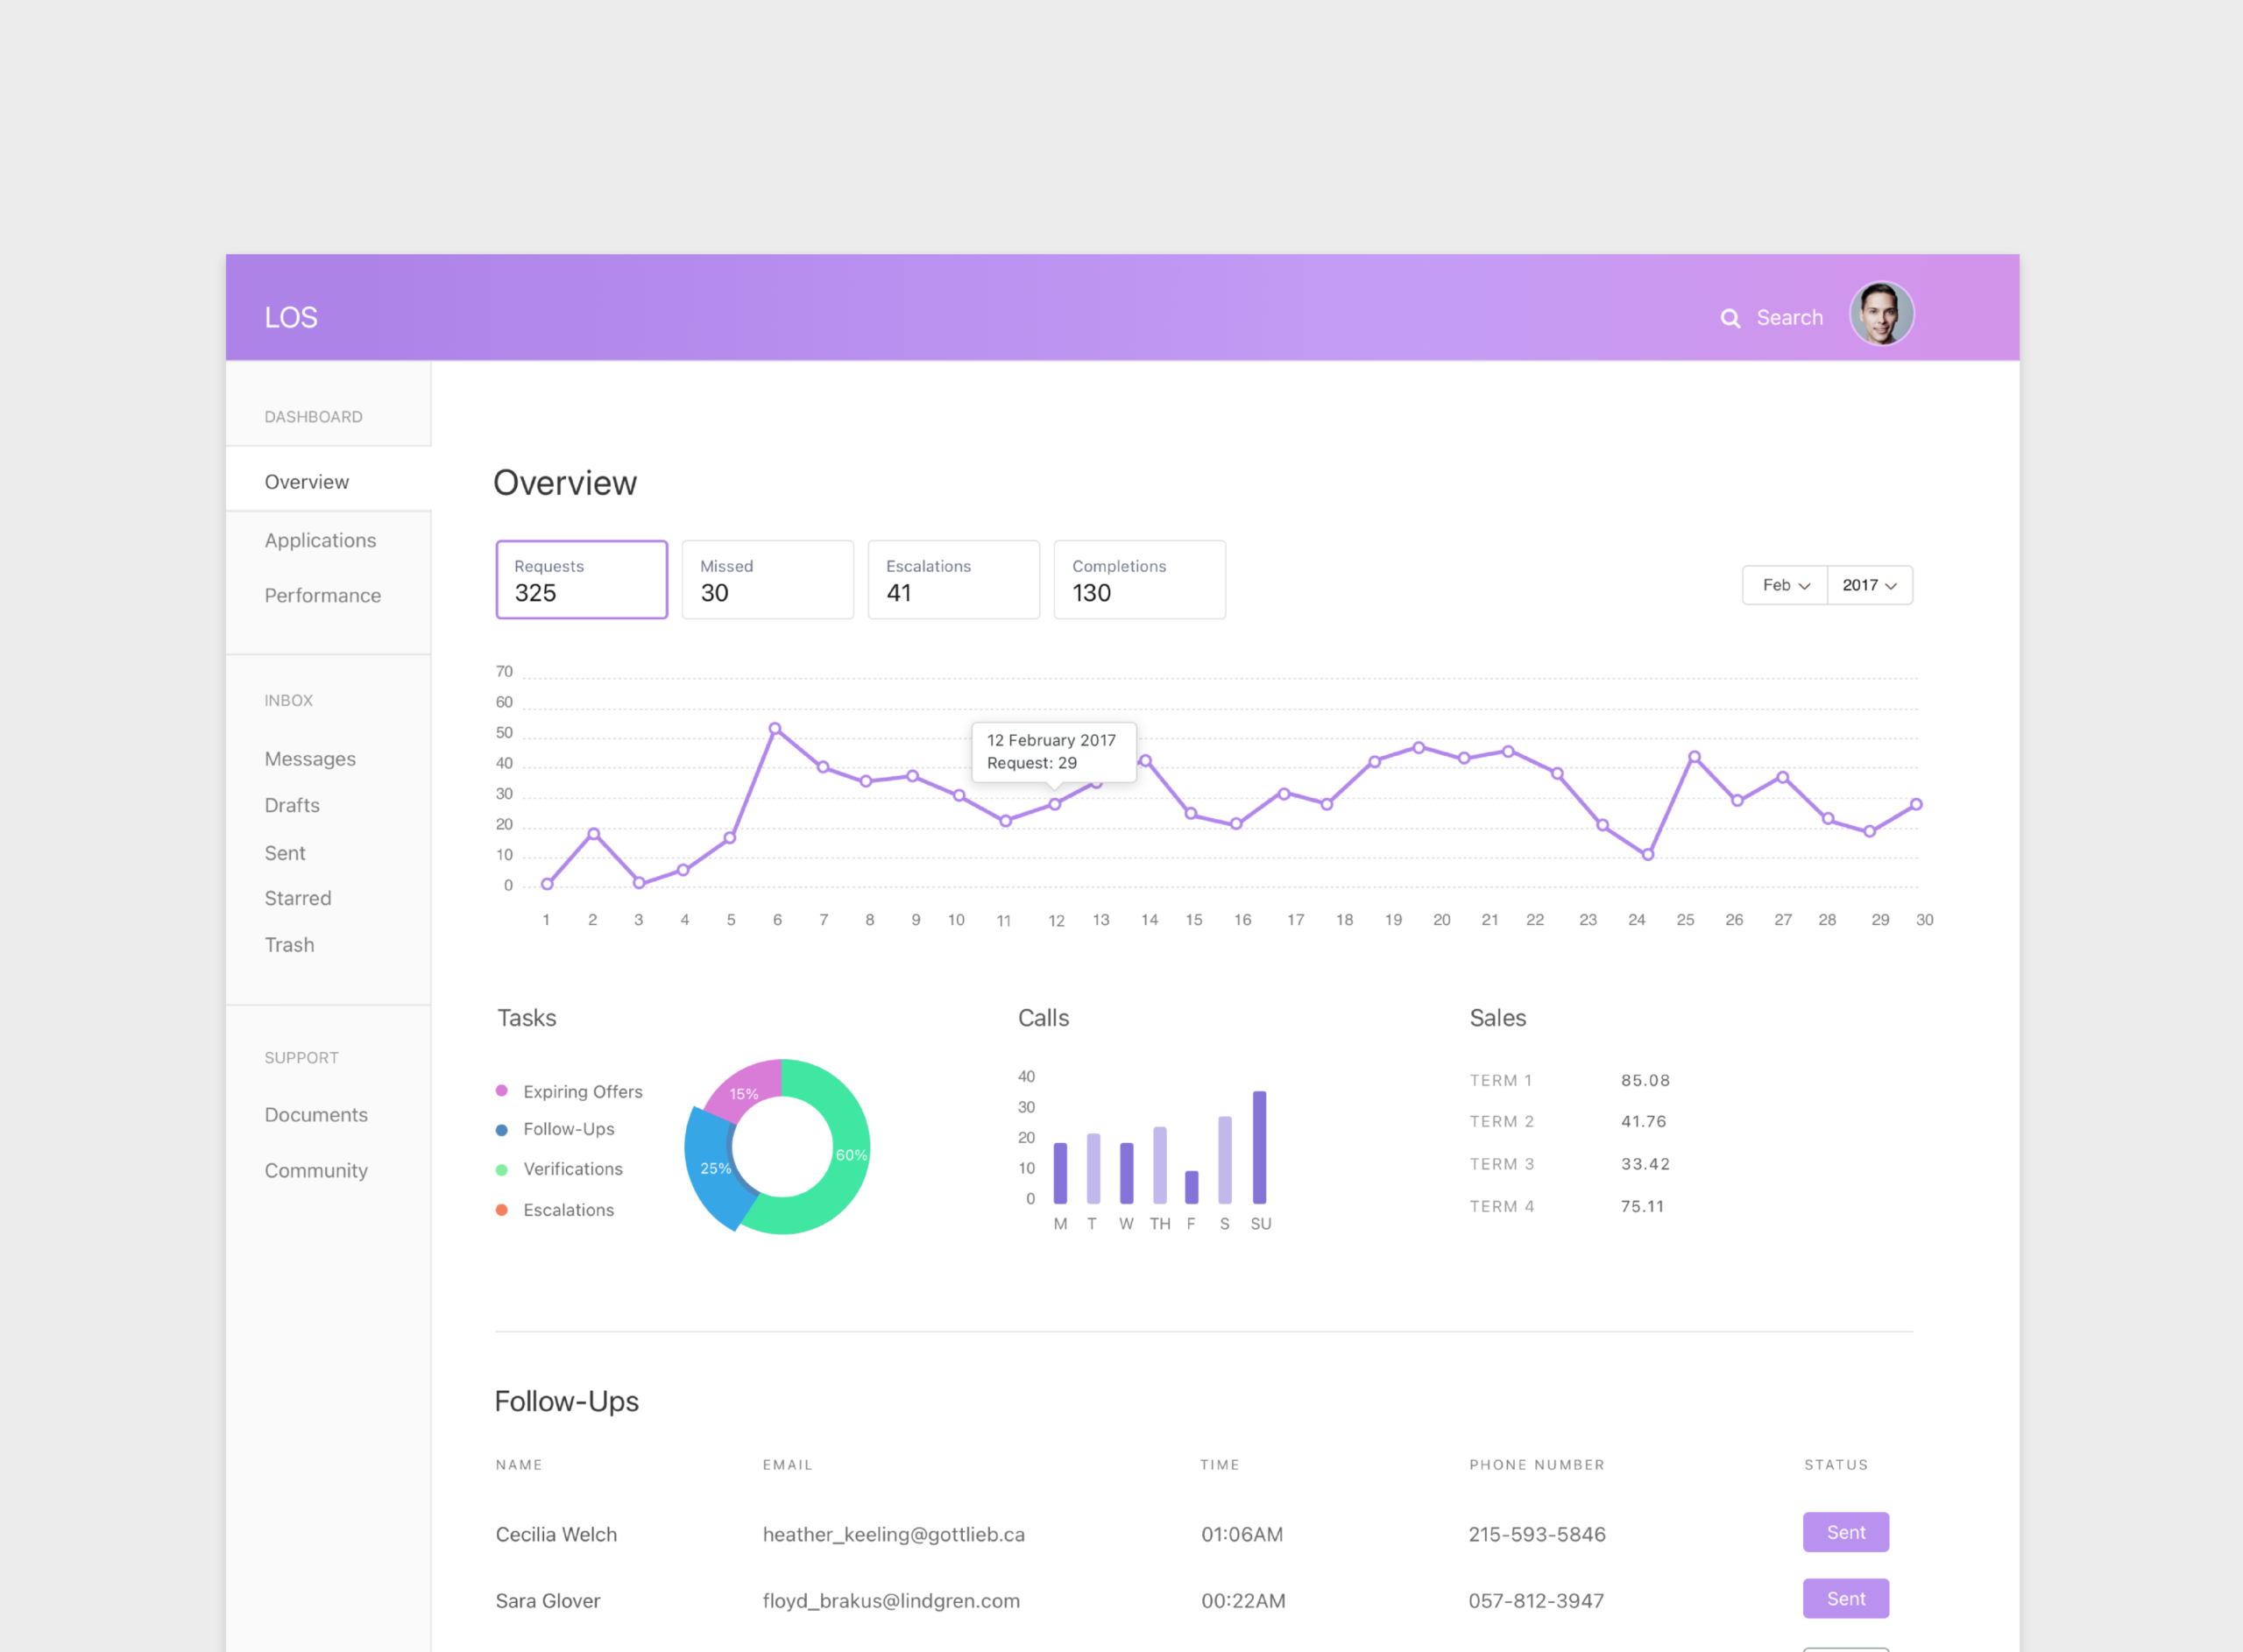The height and width of the screenshot is (1652, 2243).
Task: Select the Missed 30 stat card
Action: click(767, 580)
